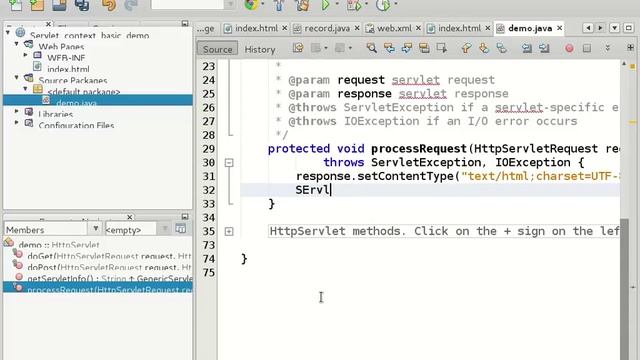Collapse the Web Pages tree node
Screen dimensions: 640x360
point(16,44)
